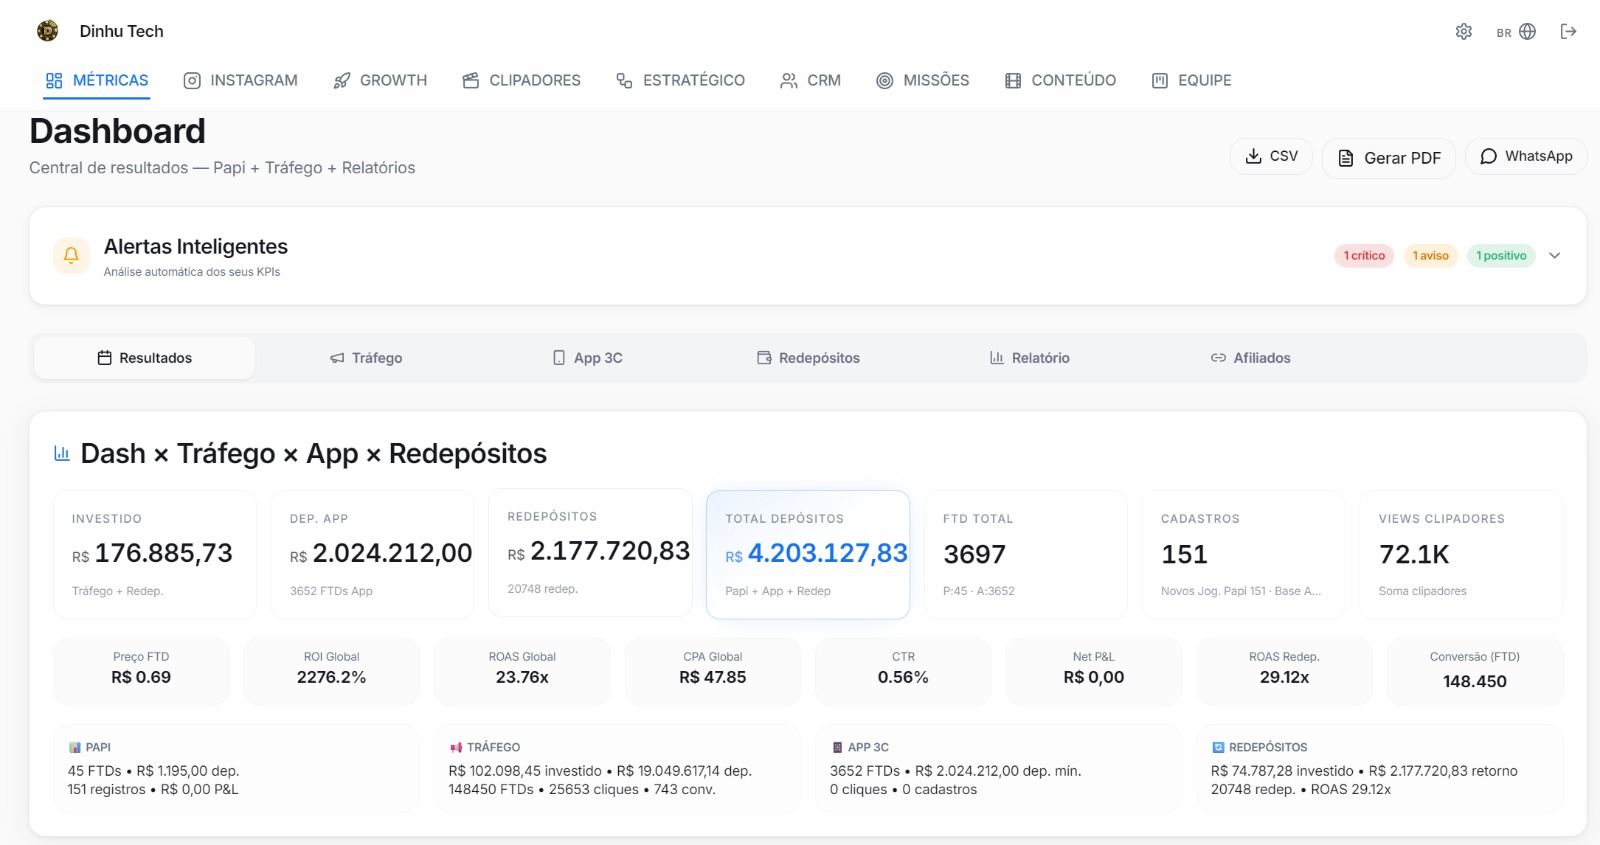
Task: Open the CONTEÚDO section
Action: pos(1060,81)
